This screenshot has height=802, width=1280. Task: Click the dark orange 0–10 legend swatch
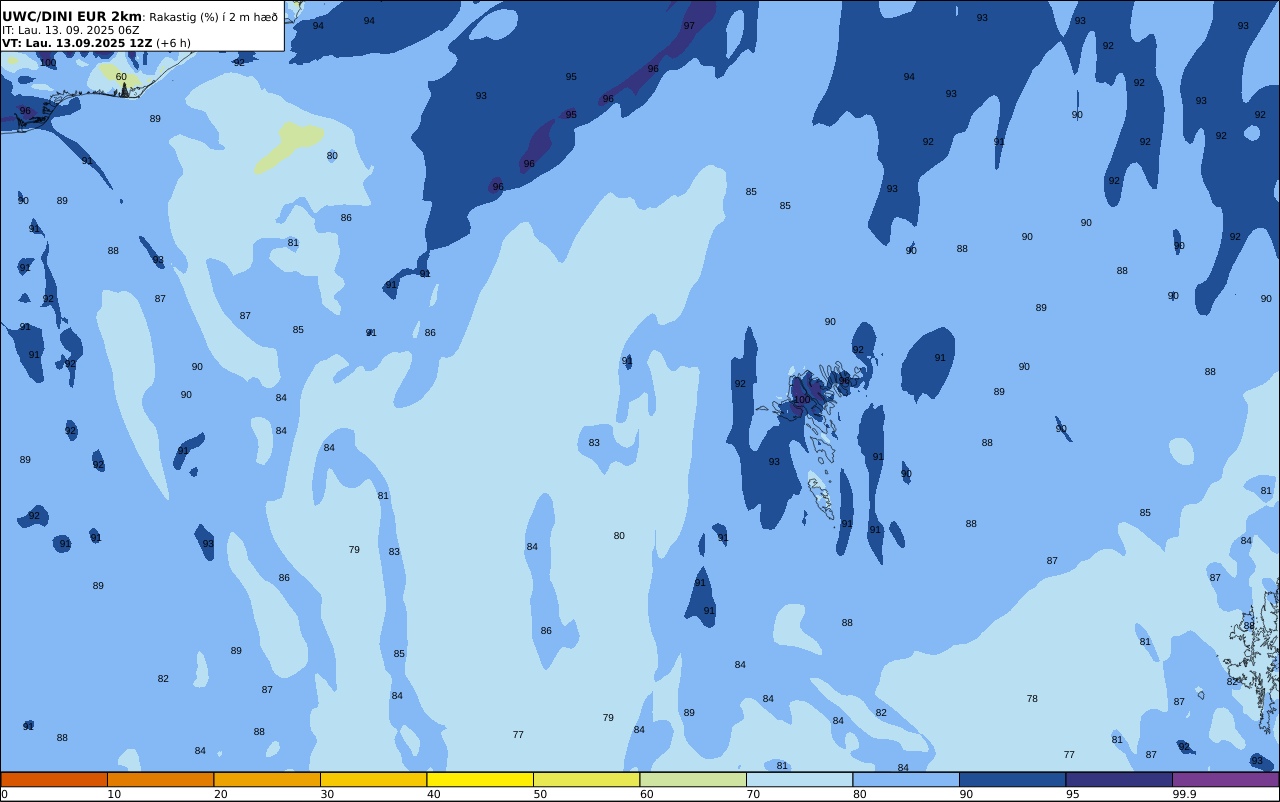[54, 779]
